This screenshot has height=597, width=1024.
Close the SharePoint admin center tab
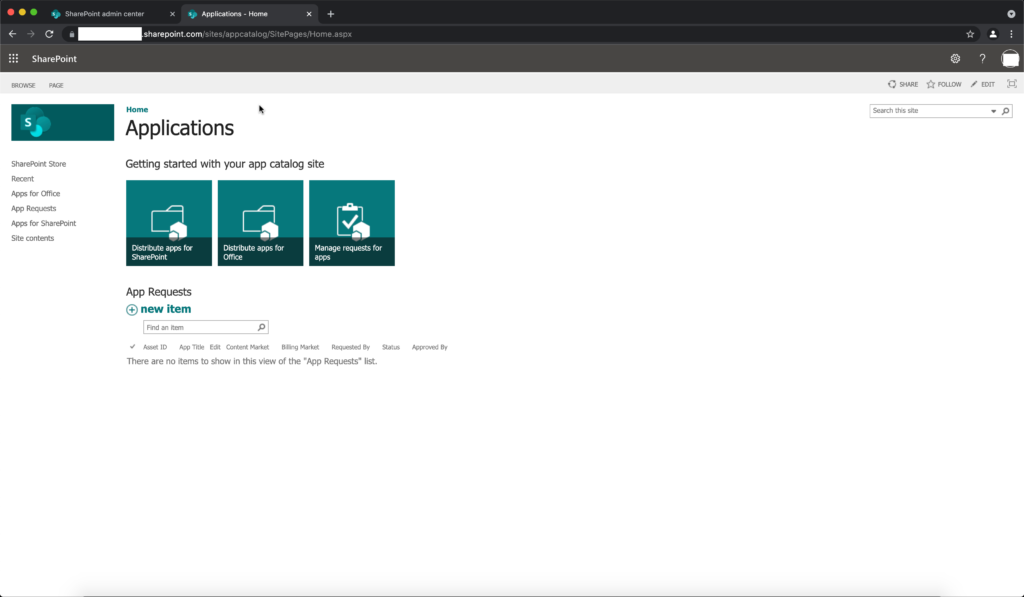pyautogui.click(x=172, y=14)
